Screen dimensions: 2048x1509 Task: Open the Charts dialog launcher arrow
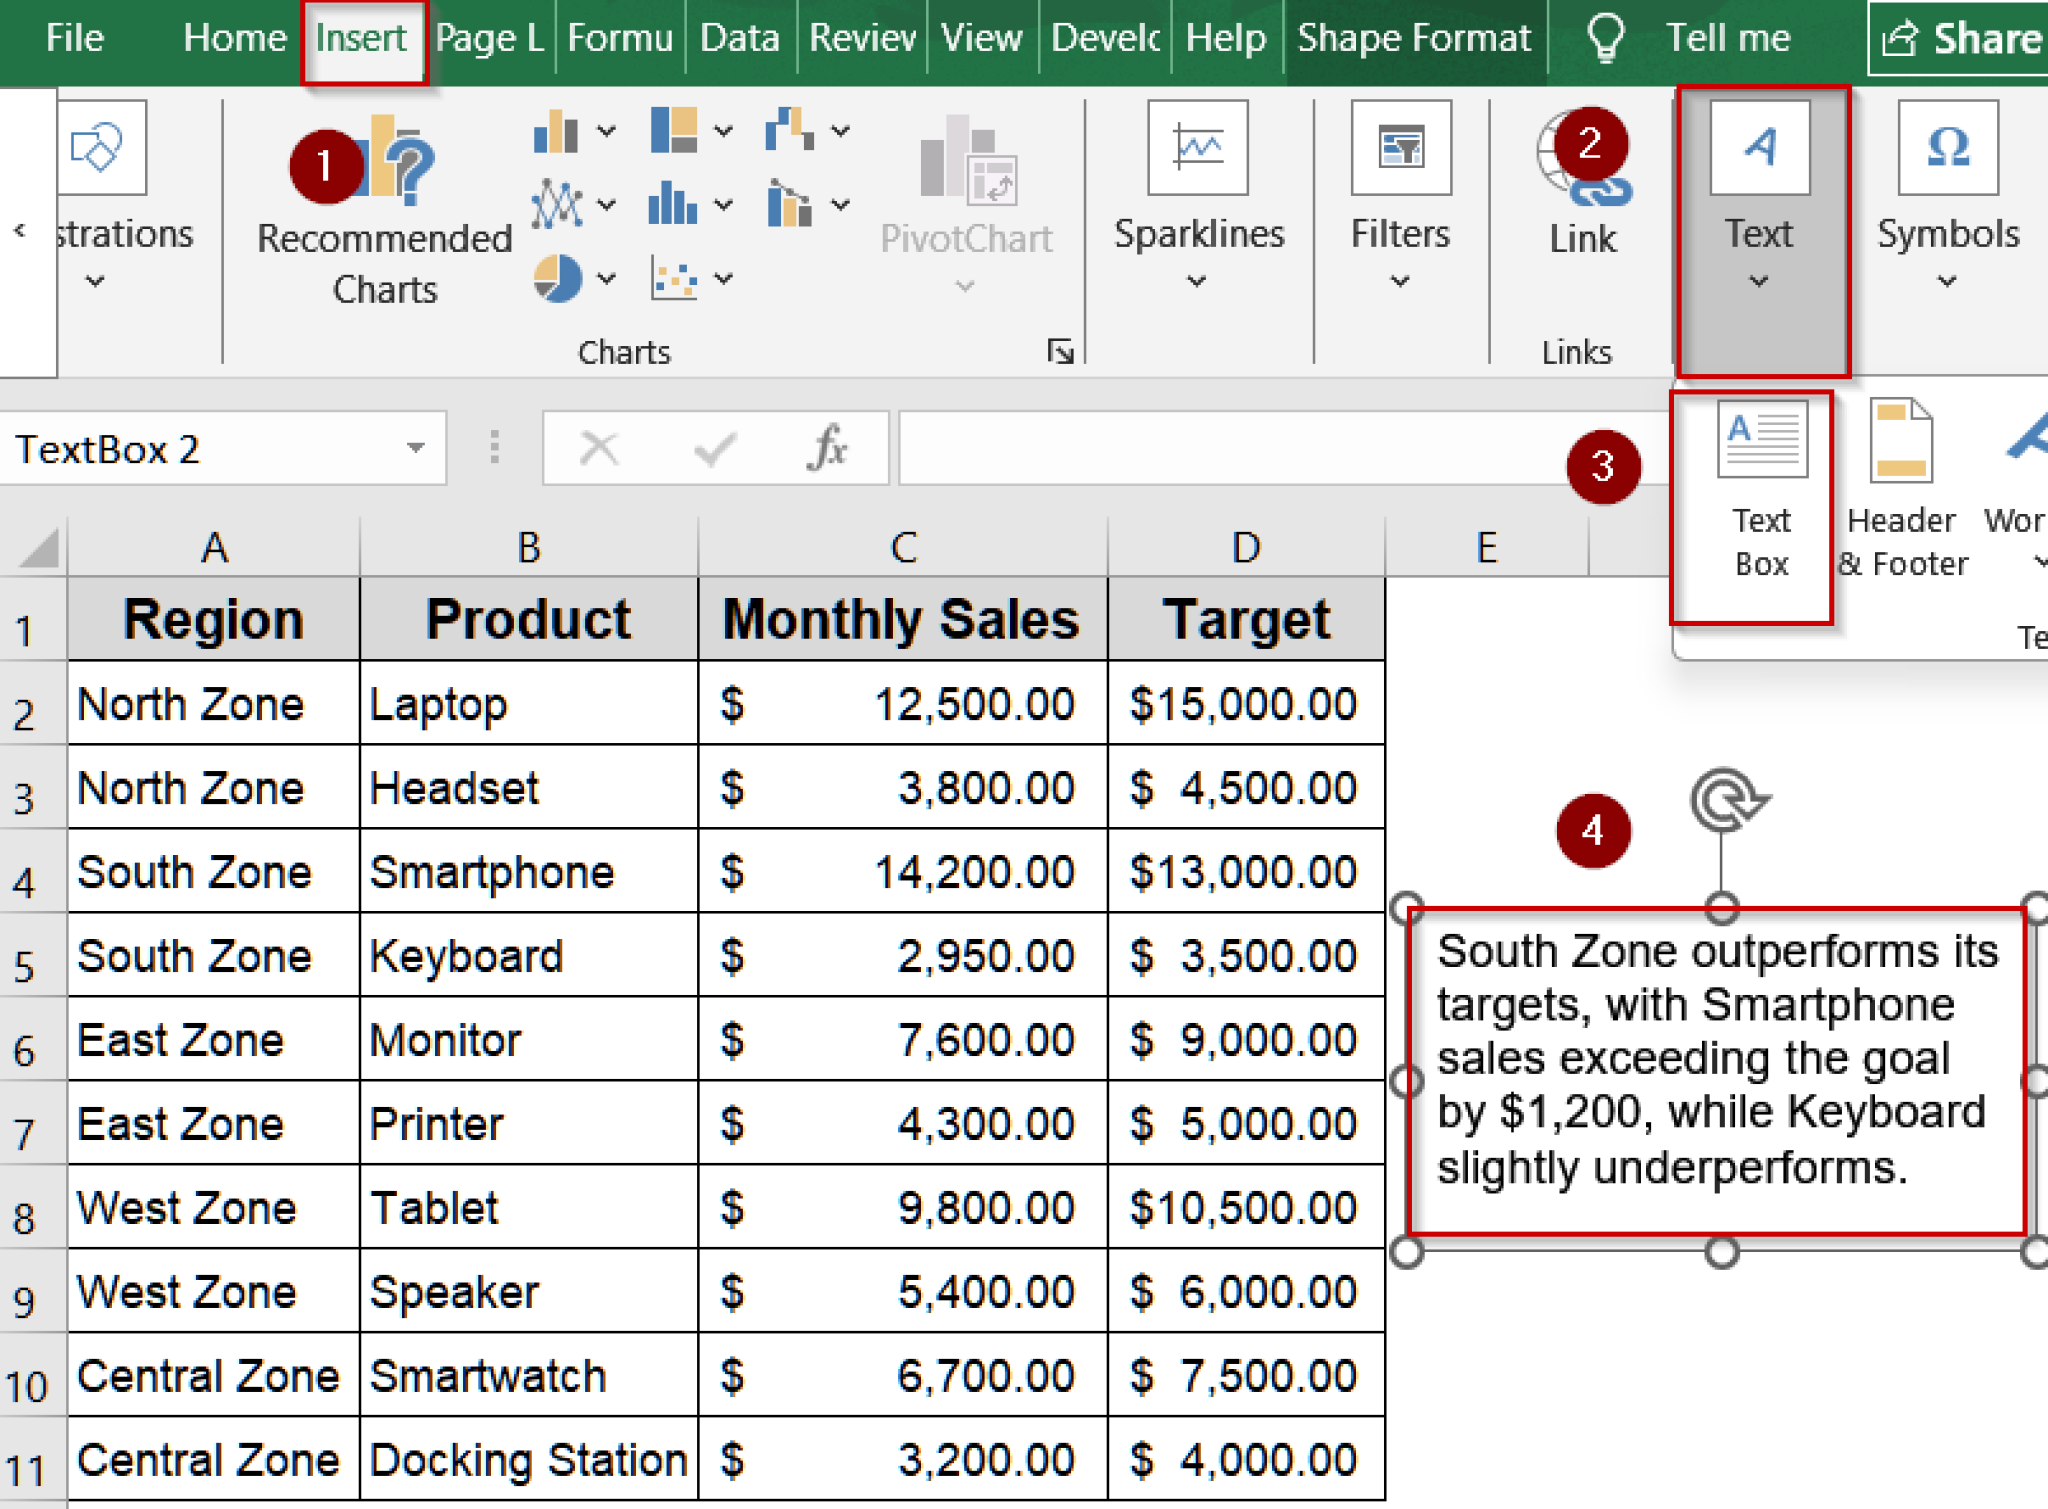(x=1061, y=351)
